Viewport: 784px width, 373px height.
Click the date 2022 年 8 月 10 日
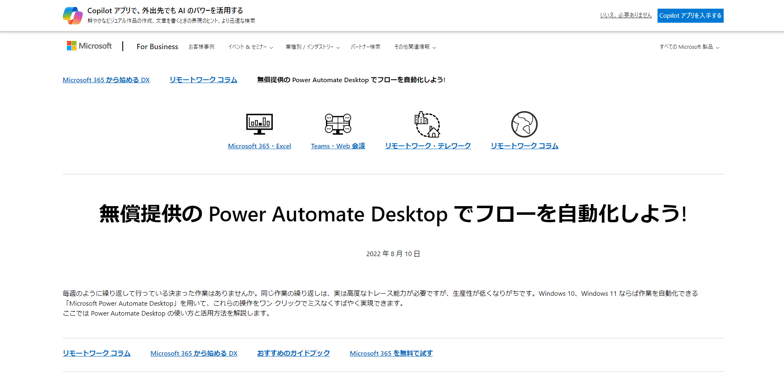pos(393,254)
